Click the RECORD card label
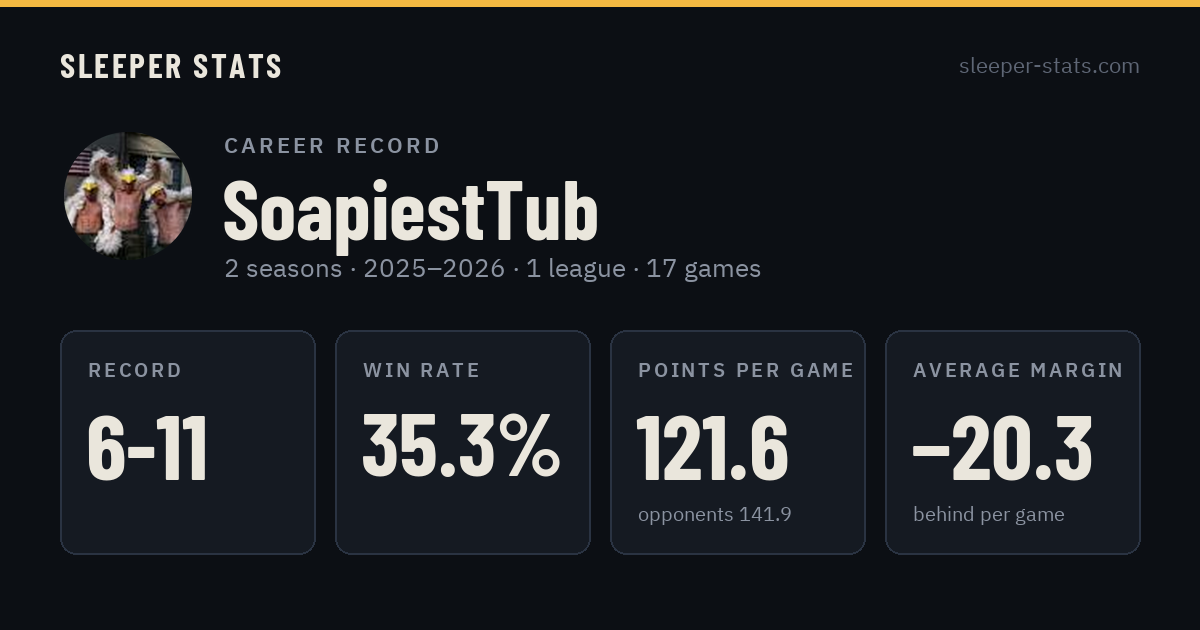The image size is (1200, 630). coord(135,371)
